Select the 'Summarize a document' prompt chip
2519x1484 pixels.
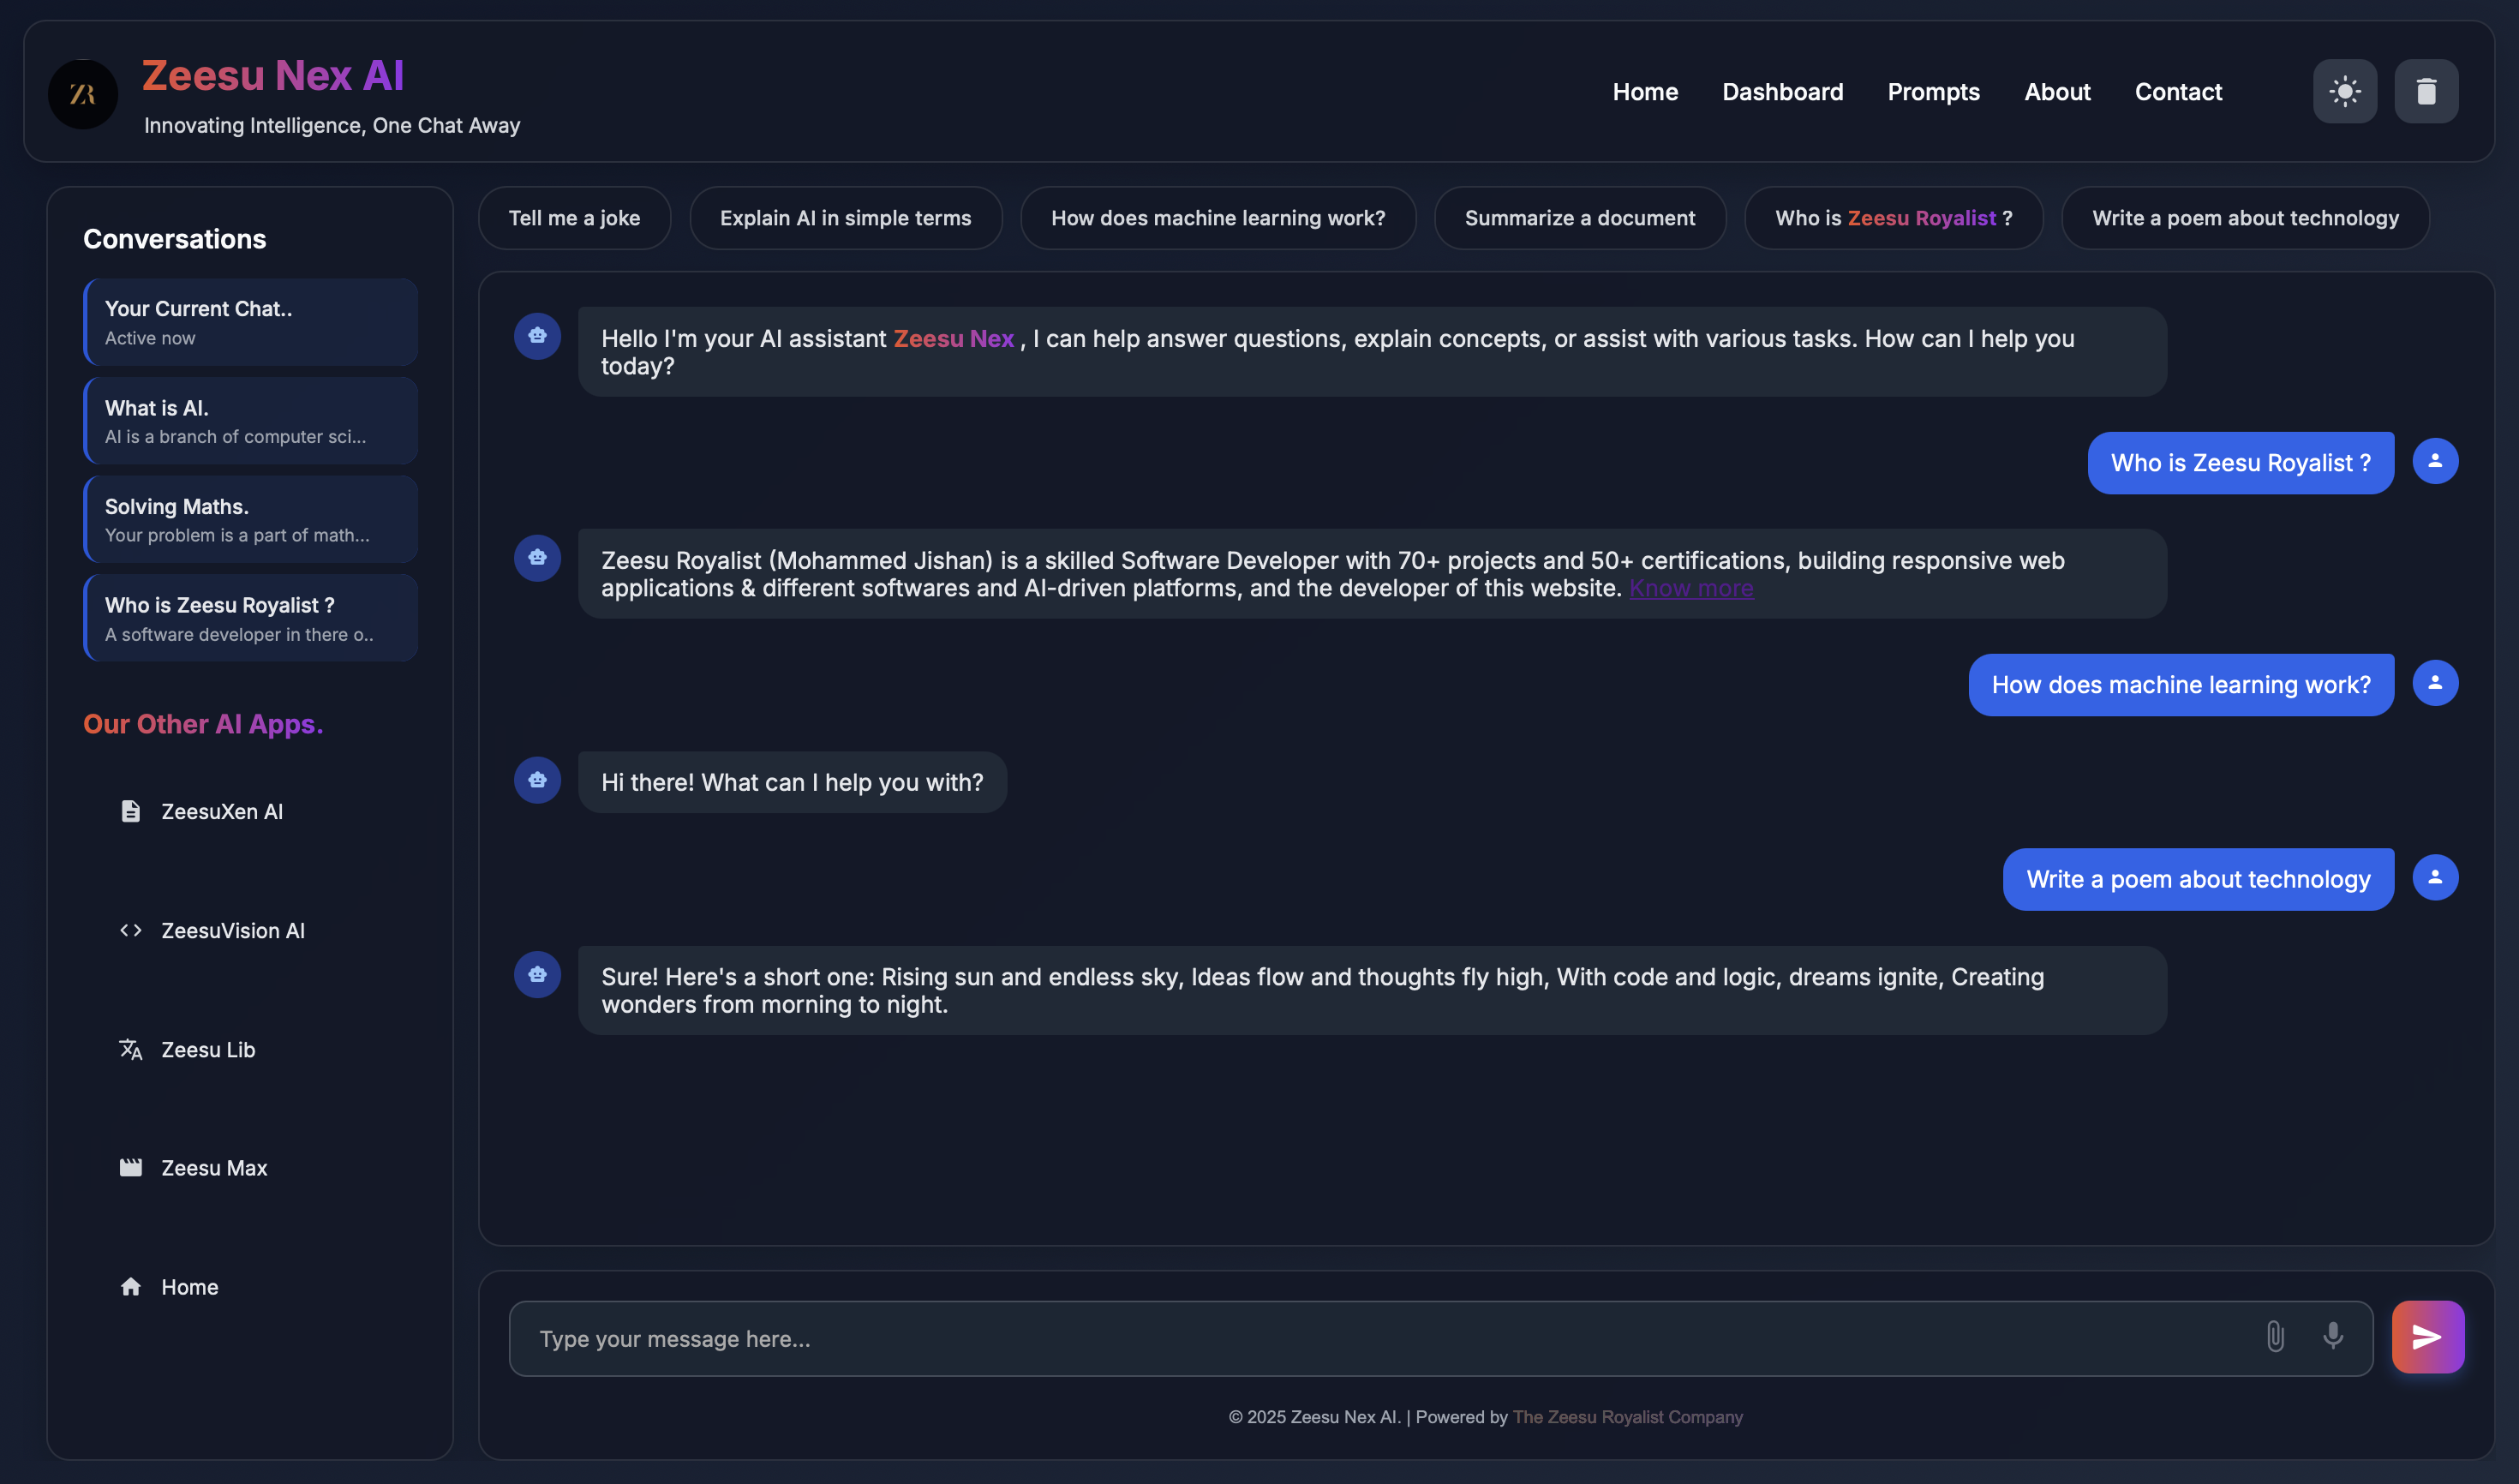tap(1579, 218)
